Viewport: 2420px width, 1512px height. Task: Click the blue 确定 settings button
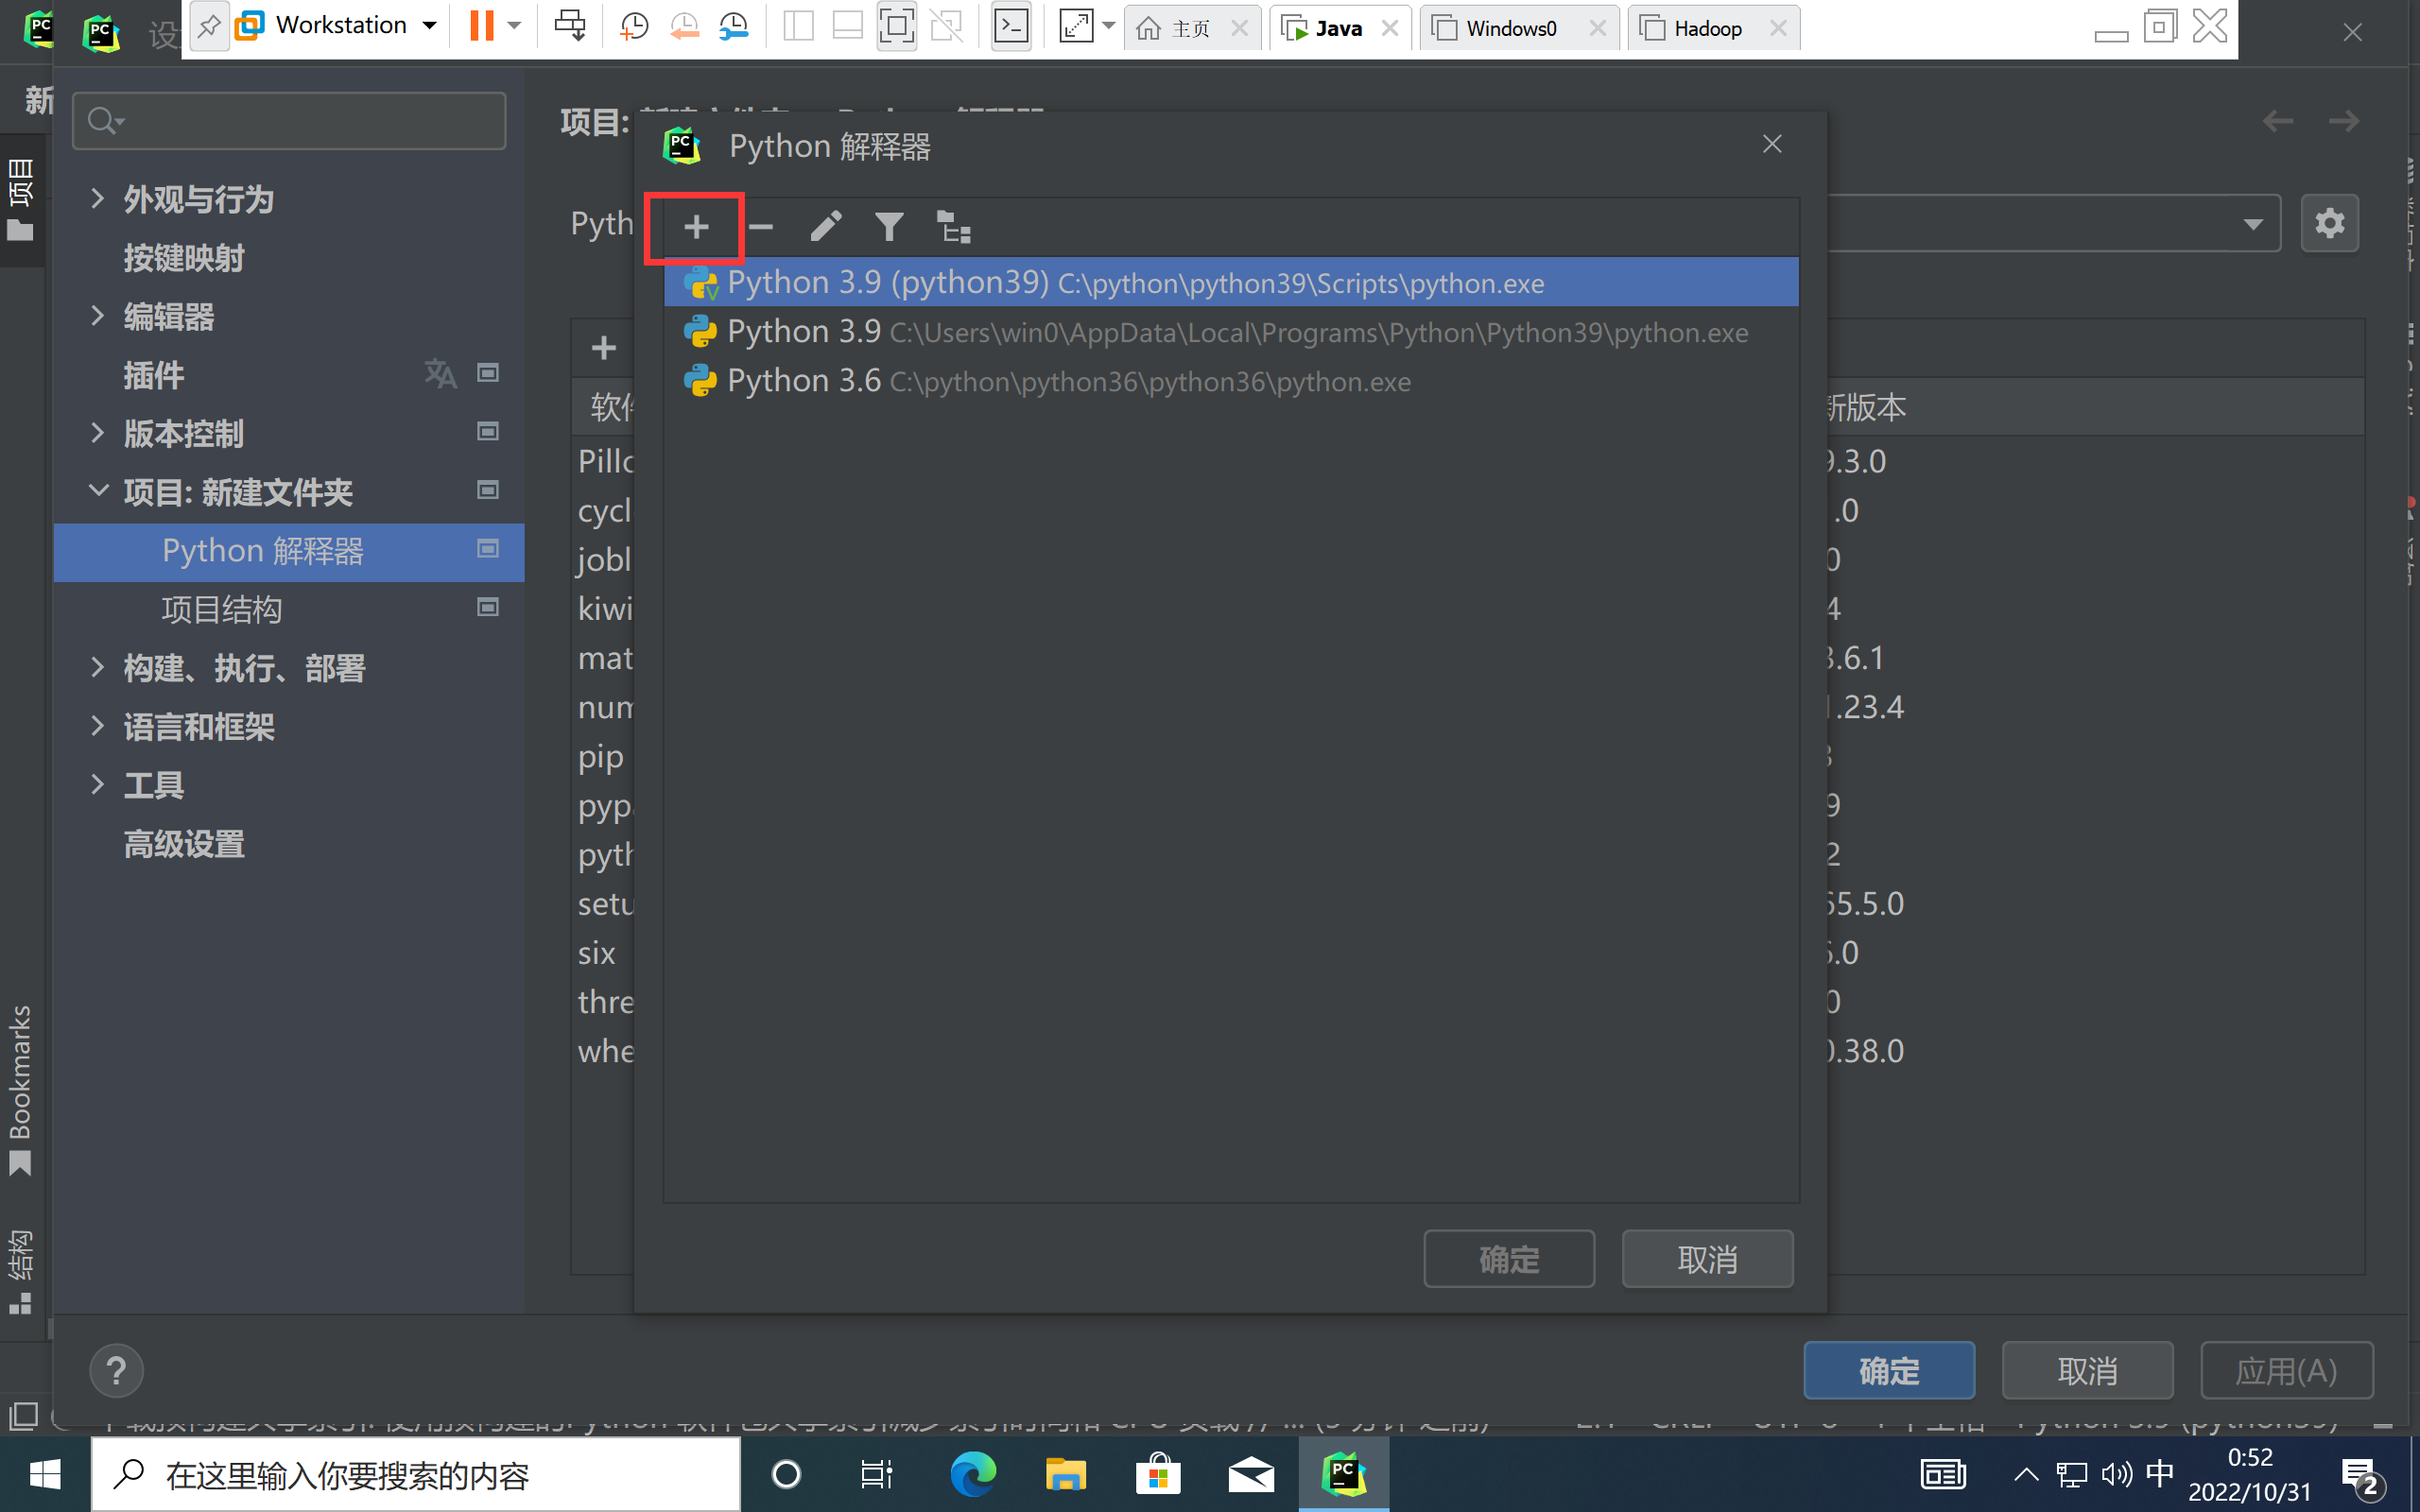[1888, 1370]
